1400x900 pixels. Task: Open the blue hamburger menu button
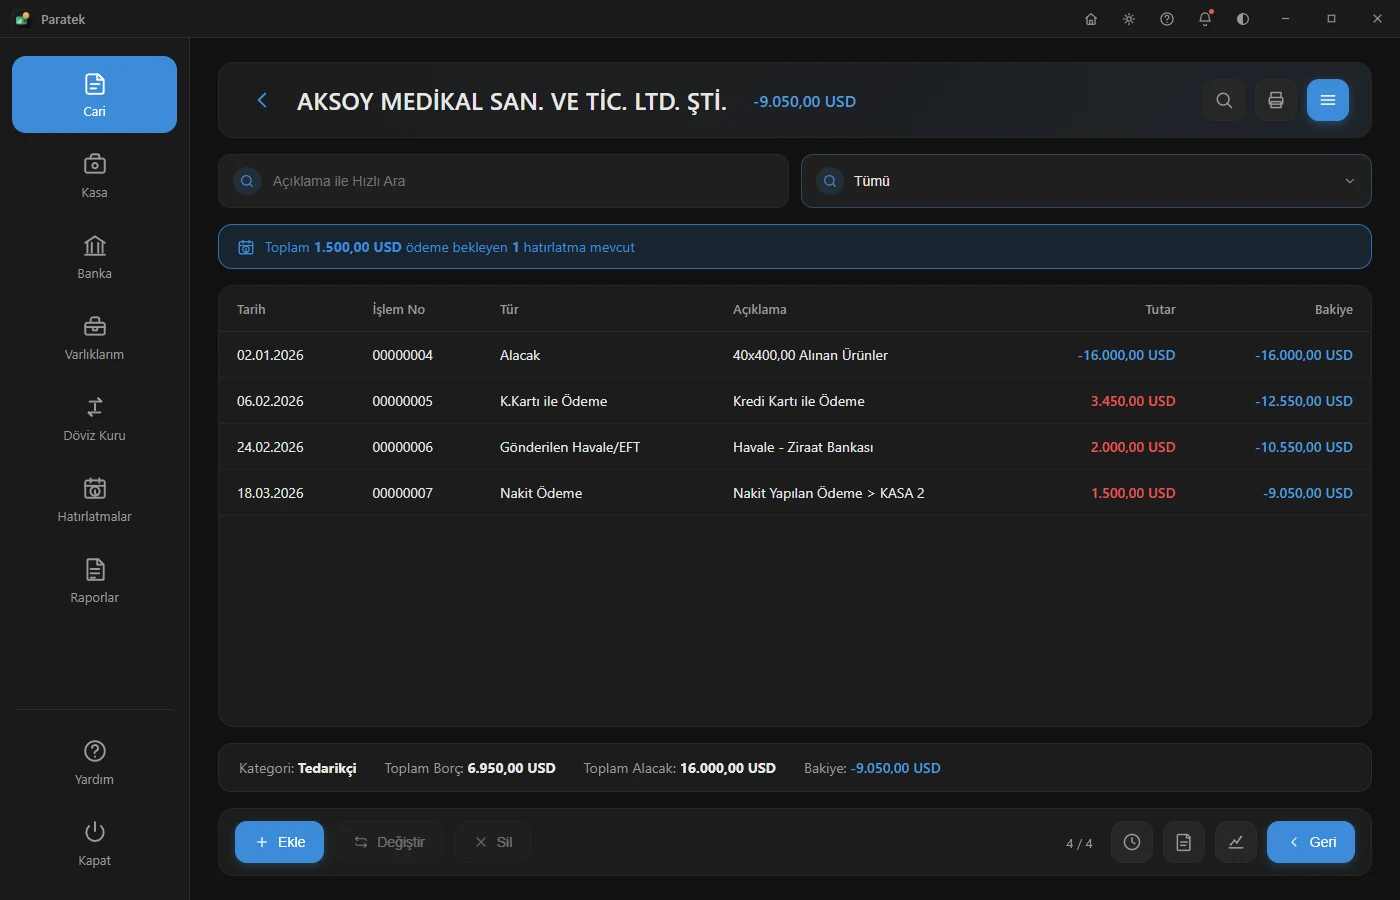point(1328,100)
